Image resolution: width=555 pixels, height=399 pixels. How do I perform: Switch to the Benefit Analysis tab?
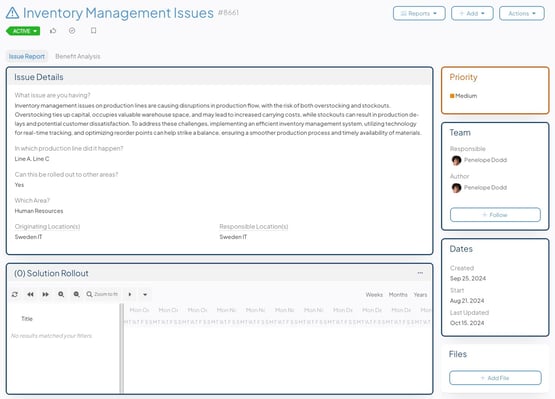point(78,56)
